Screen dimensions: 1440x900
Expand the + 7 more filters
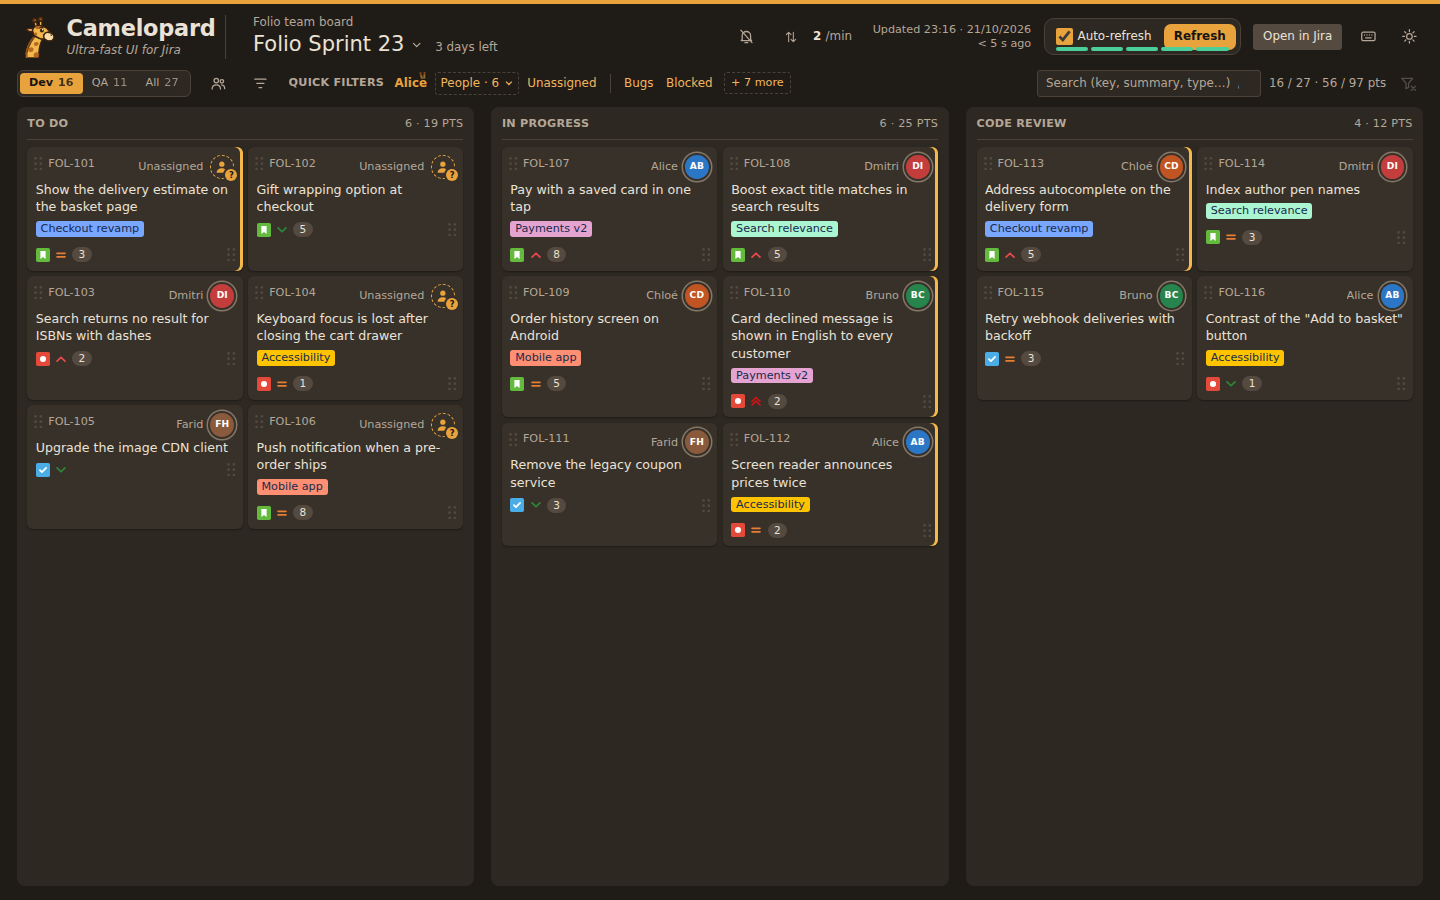point(757,83)
